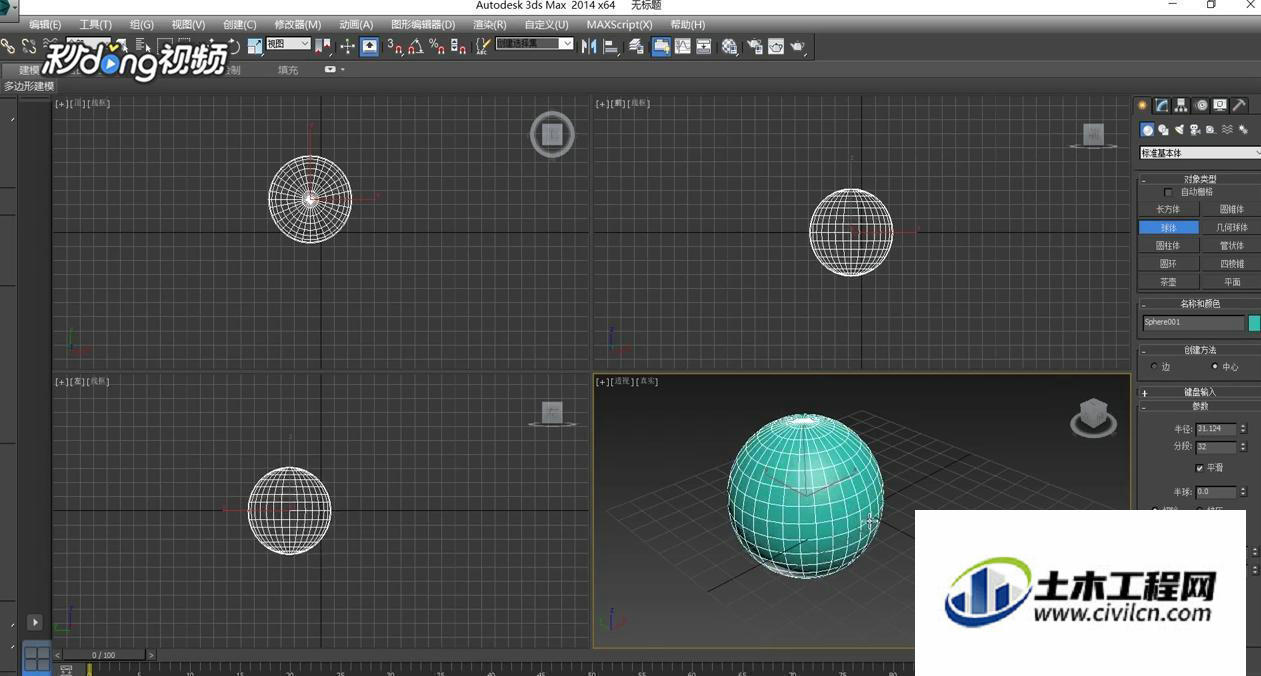The width and height of the screenshot is (1261, 676).
Task: Click the Align tool icon
Action: coord(611,46)
